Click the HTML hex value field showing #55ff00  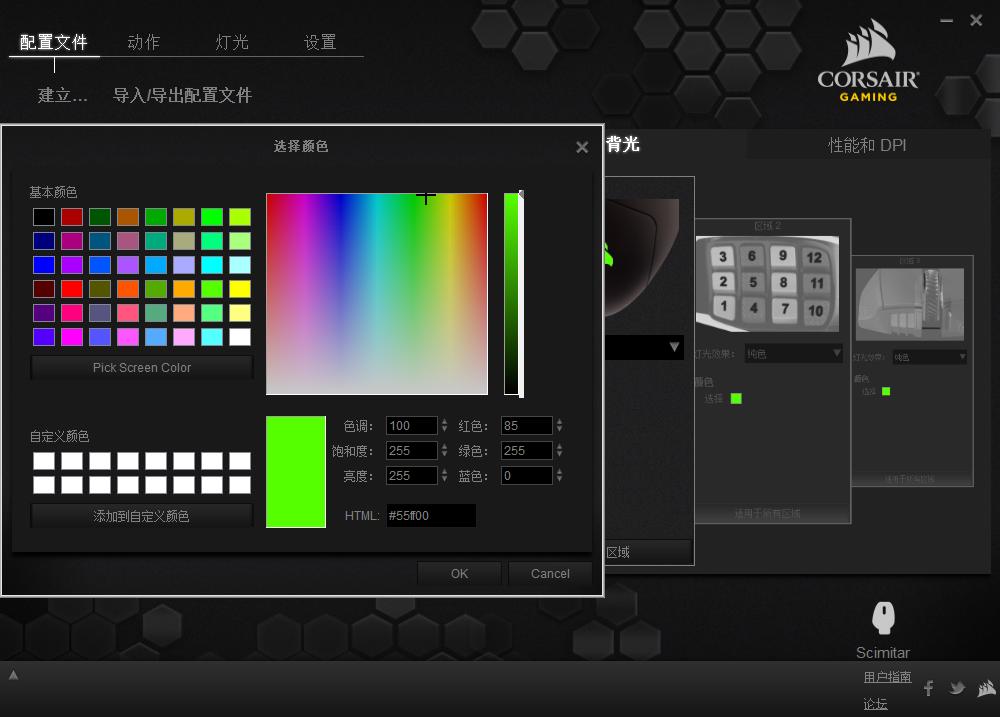[x=430, y=516]
